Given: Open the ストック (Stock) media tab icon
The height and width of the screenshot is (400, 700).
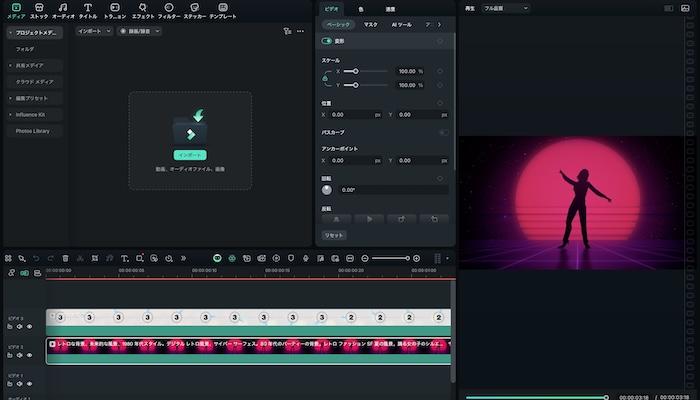Looking at the screenshot, I should (x=39, y=8).
